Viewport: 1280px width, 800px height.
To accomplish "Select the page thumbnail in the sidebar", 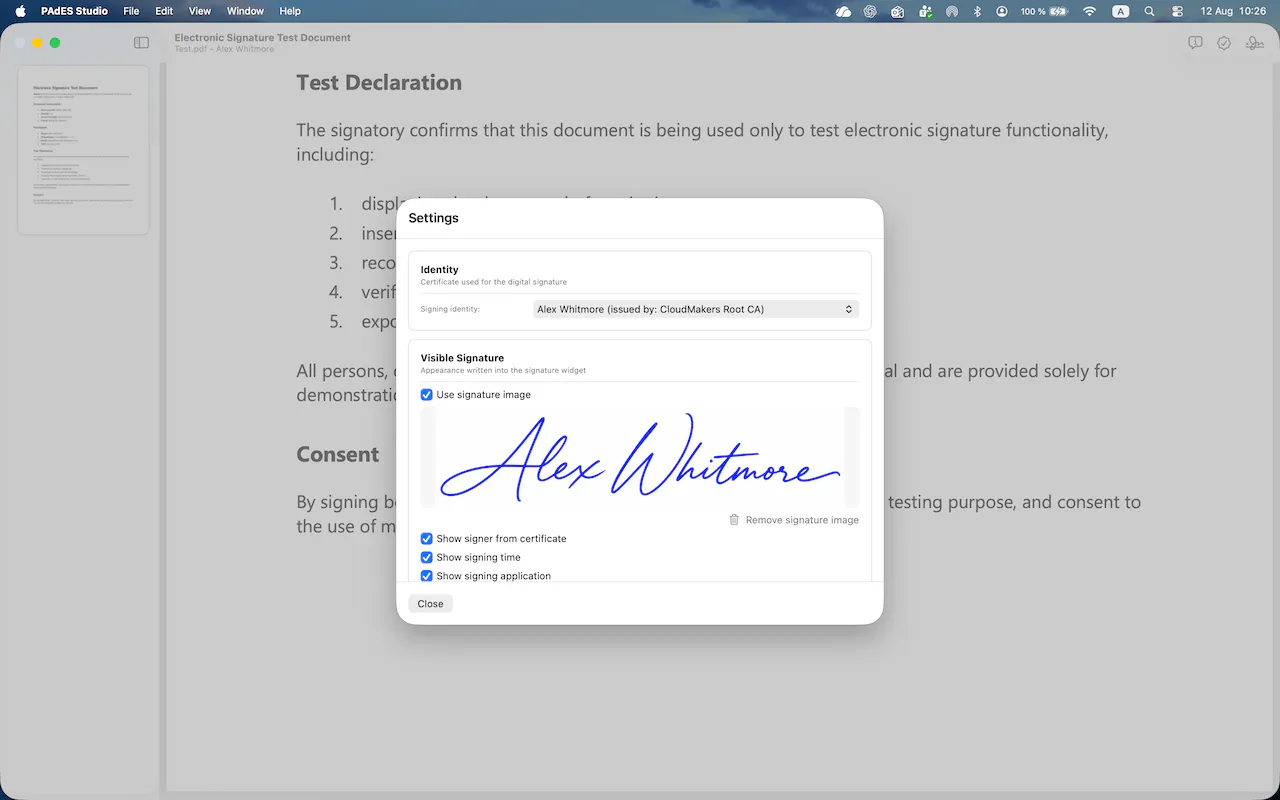I will (x=83, y=150).
